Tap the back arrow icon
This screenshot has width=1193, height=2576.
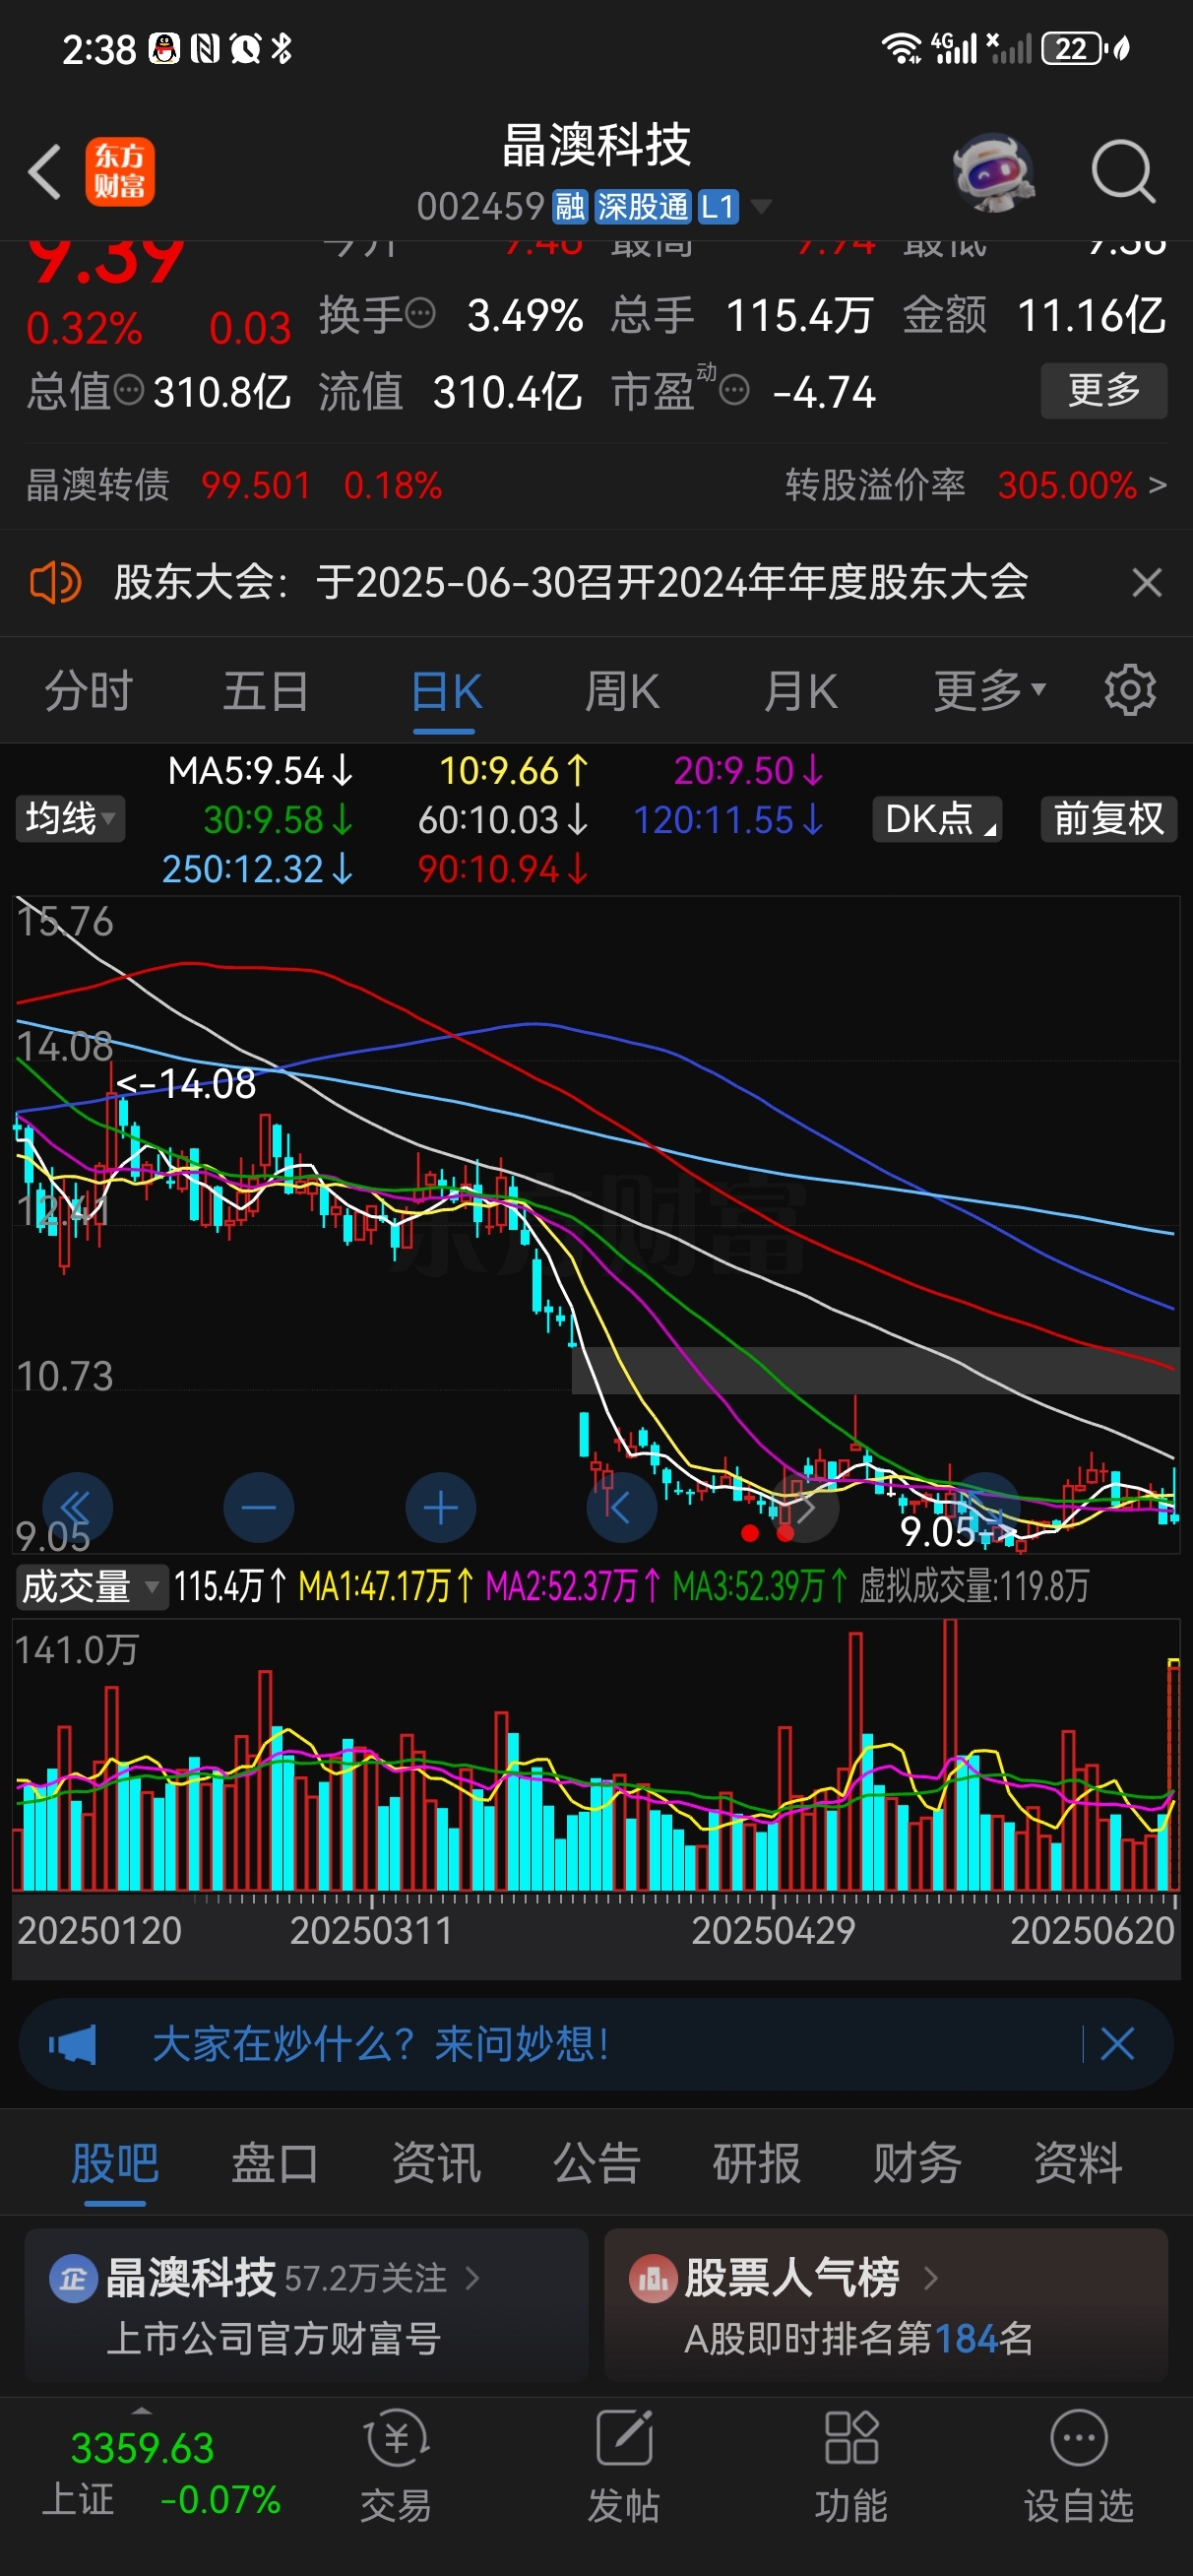[45, 172]
